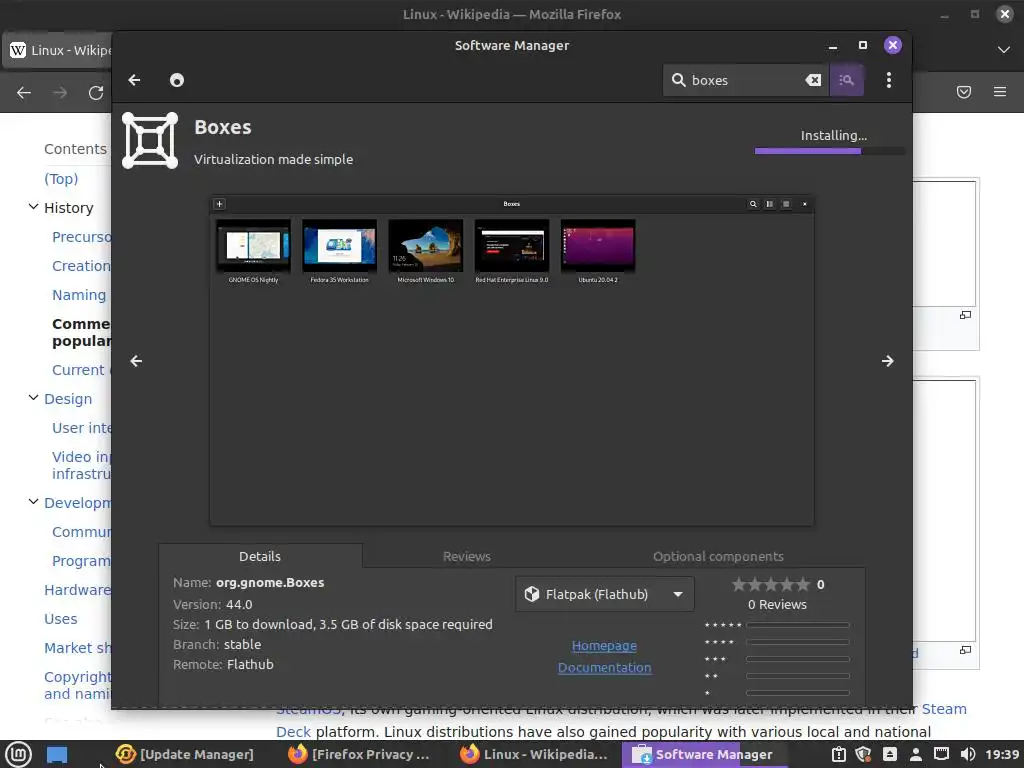The image size is (1024, 768).
Task: Click the Pocket save icon in Firefox
Action: click(x=964, y=91)
